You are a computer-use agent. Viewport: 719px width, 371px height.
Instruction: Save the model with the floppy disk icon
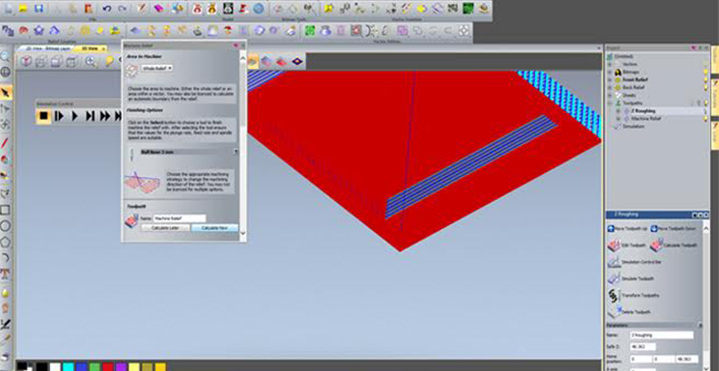tap(39, 9)
